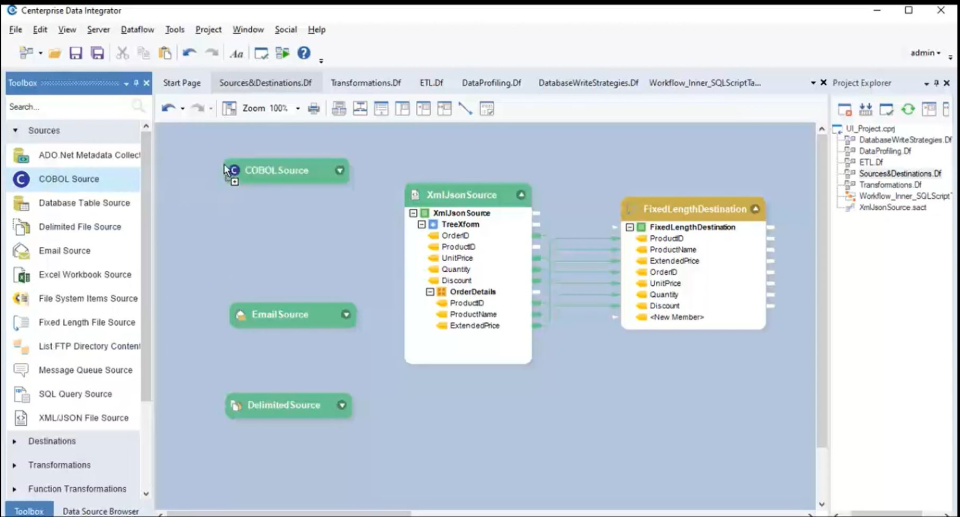Start the dataflow with the run icon
Screen dimensions: 960x517
point(282,53)
